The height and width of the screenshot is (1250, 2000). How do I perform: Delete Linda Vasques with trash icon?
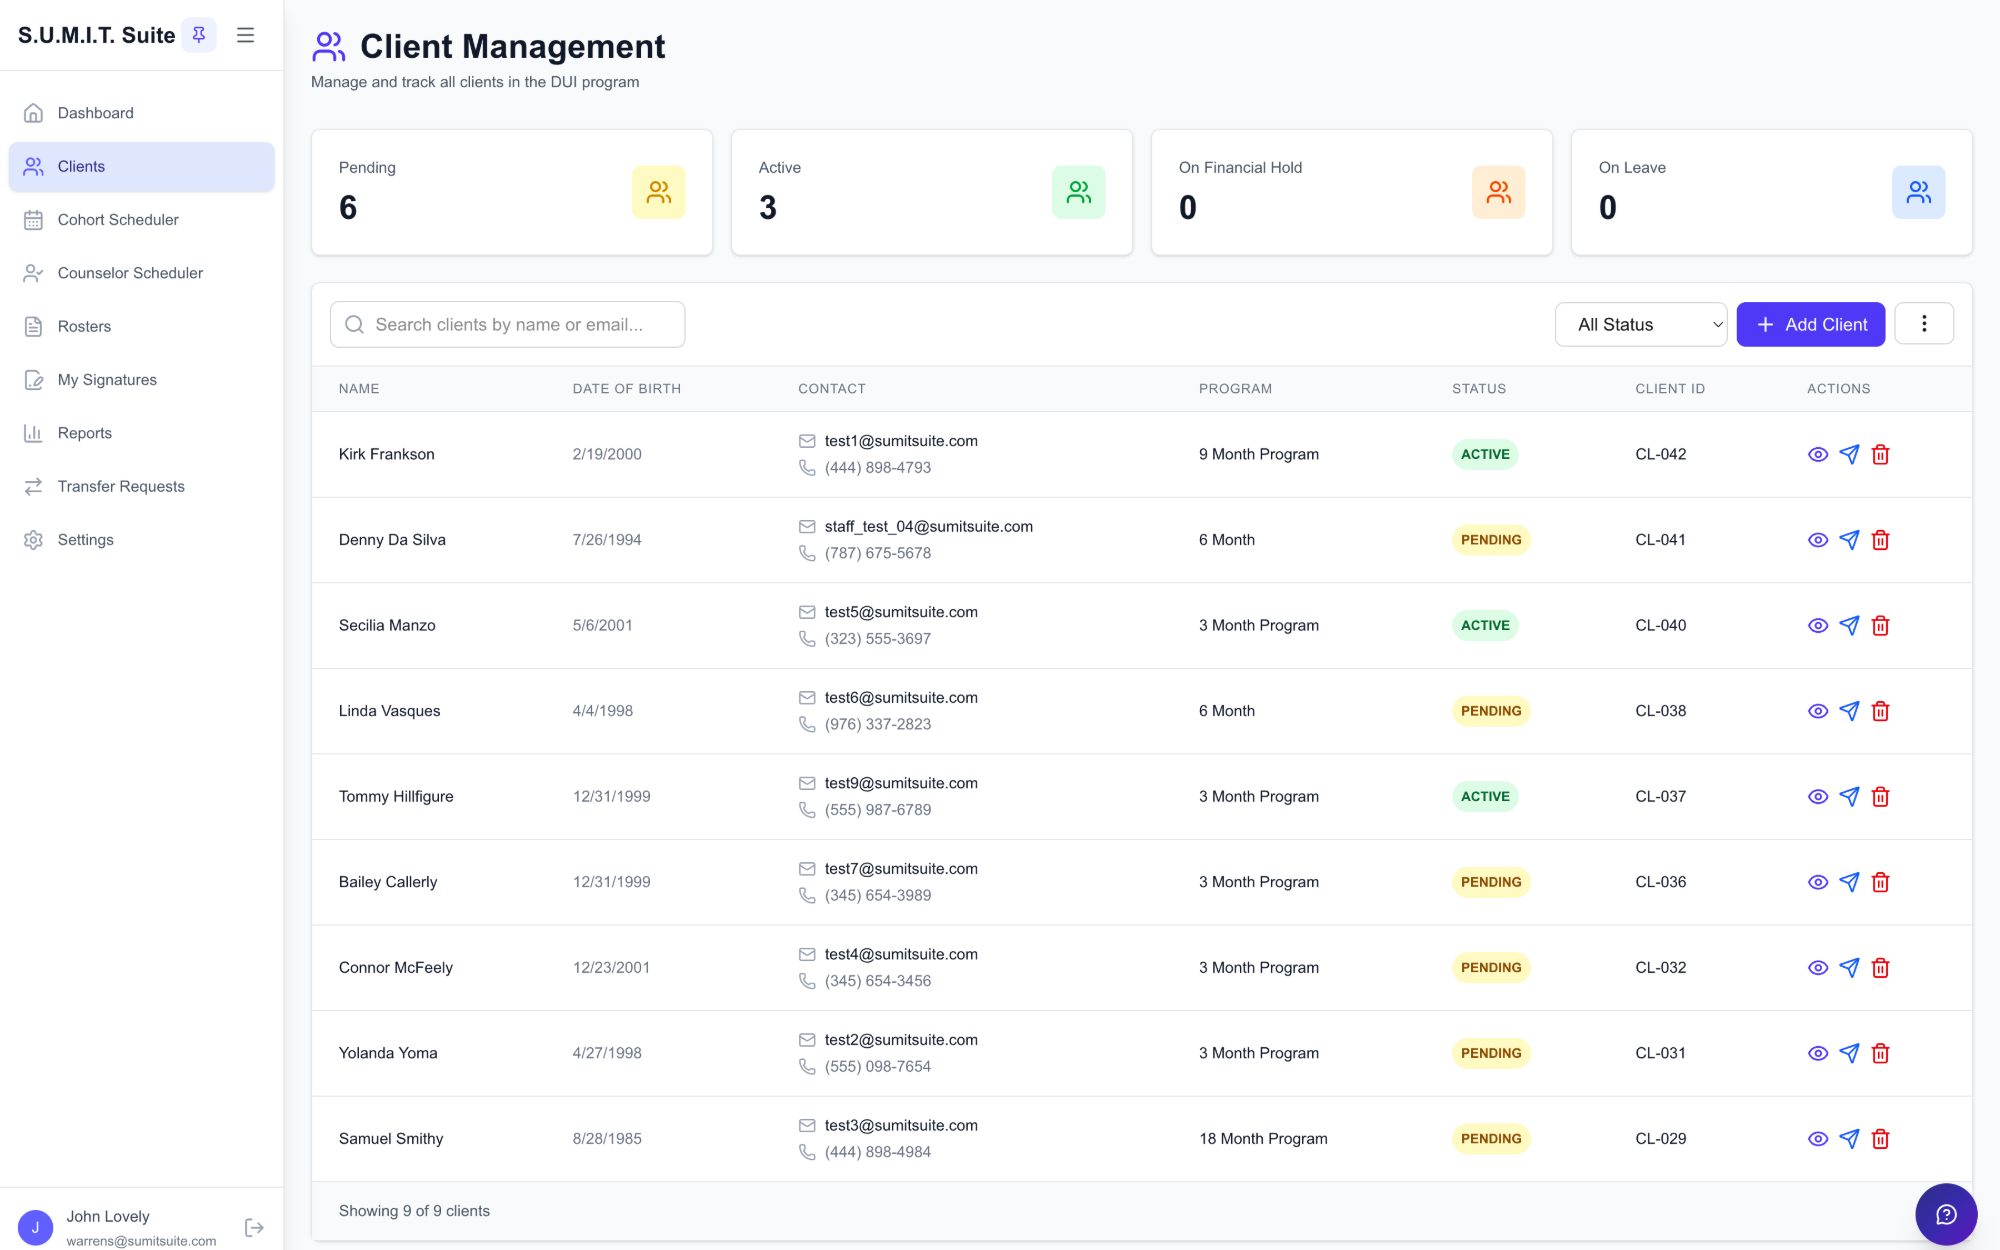pyautogui.click(x=1880, y=711)
